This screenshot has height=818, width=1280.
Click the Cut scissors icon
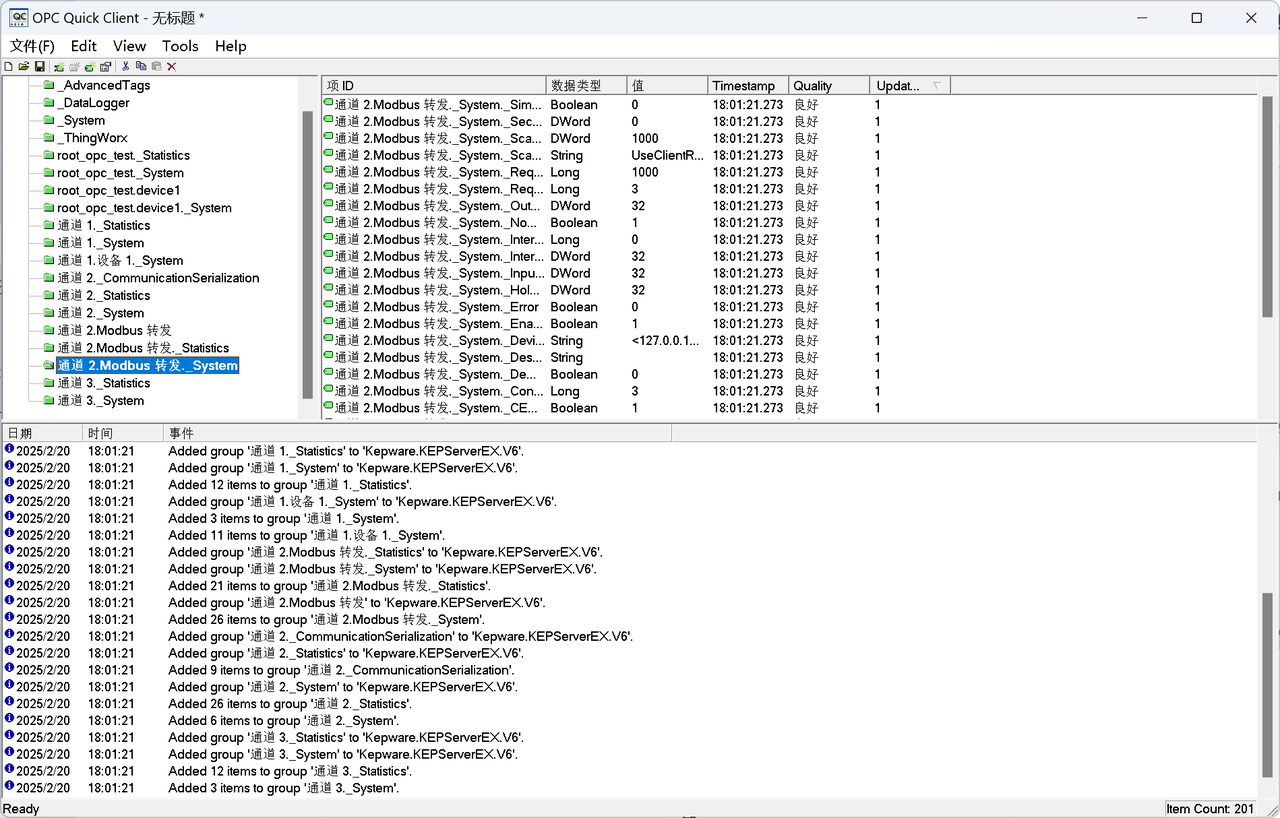tap(126, 67)
